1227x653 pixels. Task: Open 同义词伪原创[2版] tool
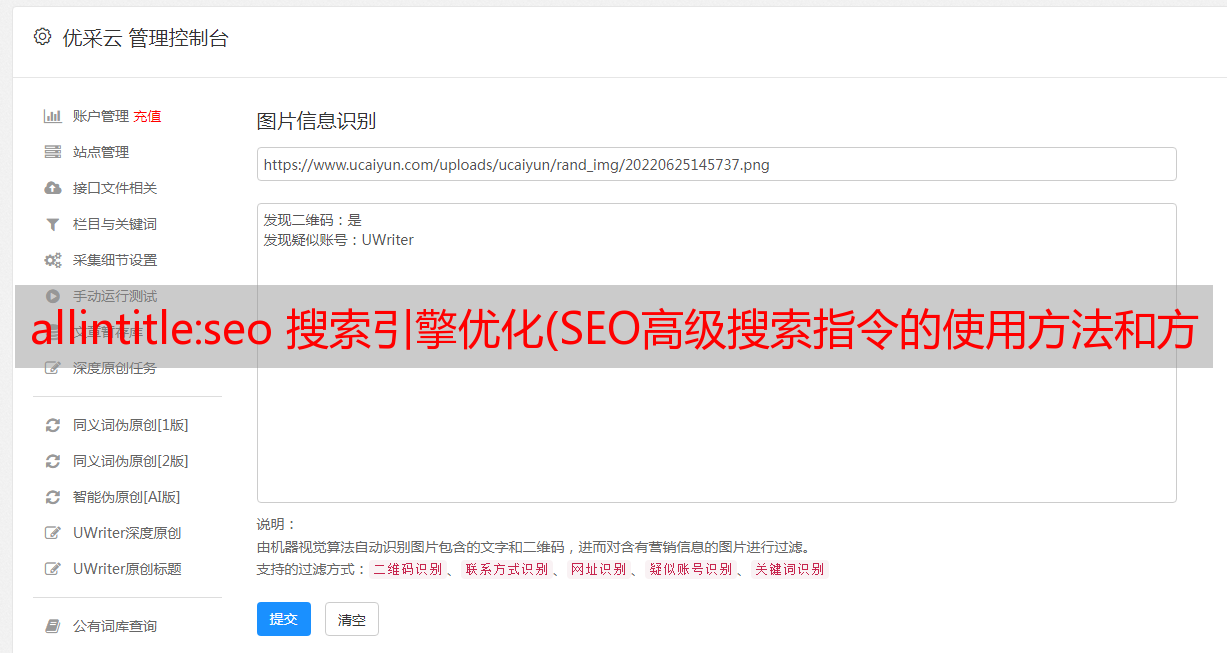pyautogui.click(x=131, y=461)
